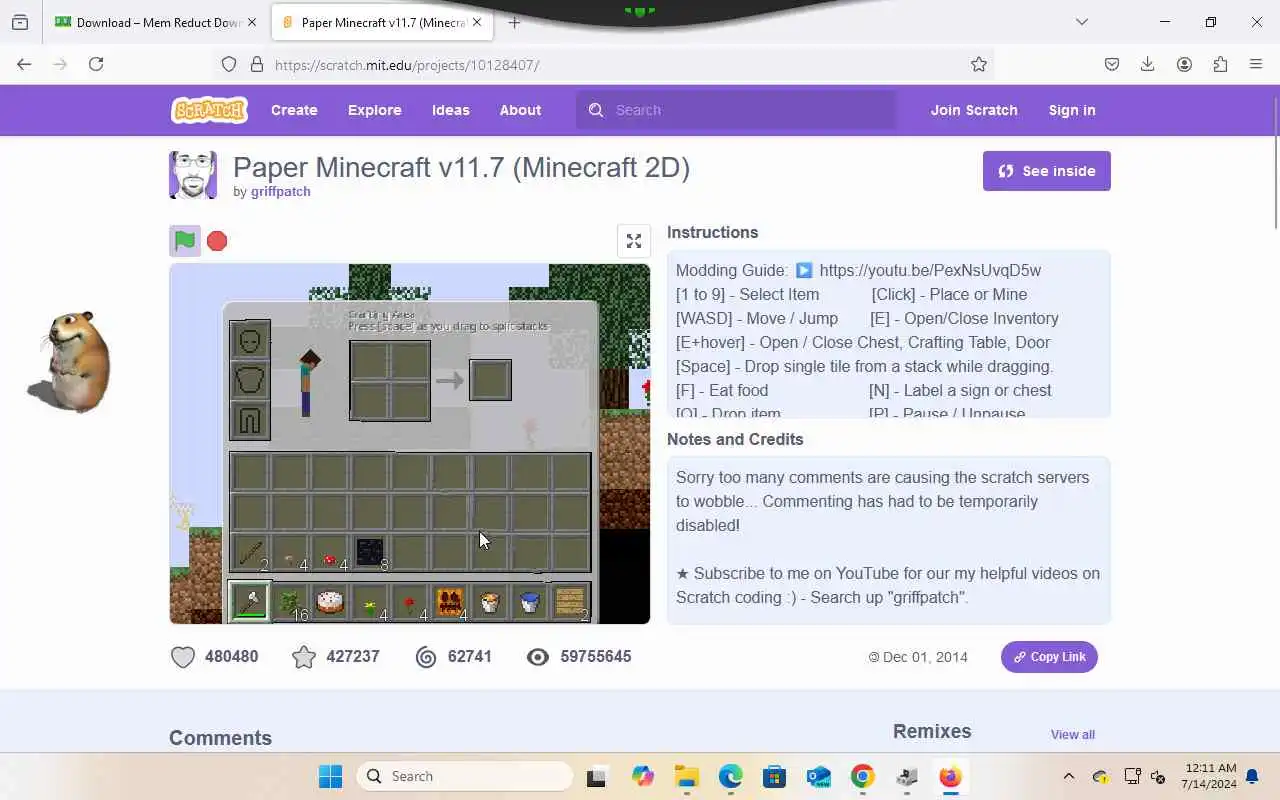Open the About menu item
Viewport: 1280px width, 800px height.
(x=520, y=110)
